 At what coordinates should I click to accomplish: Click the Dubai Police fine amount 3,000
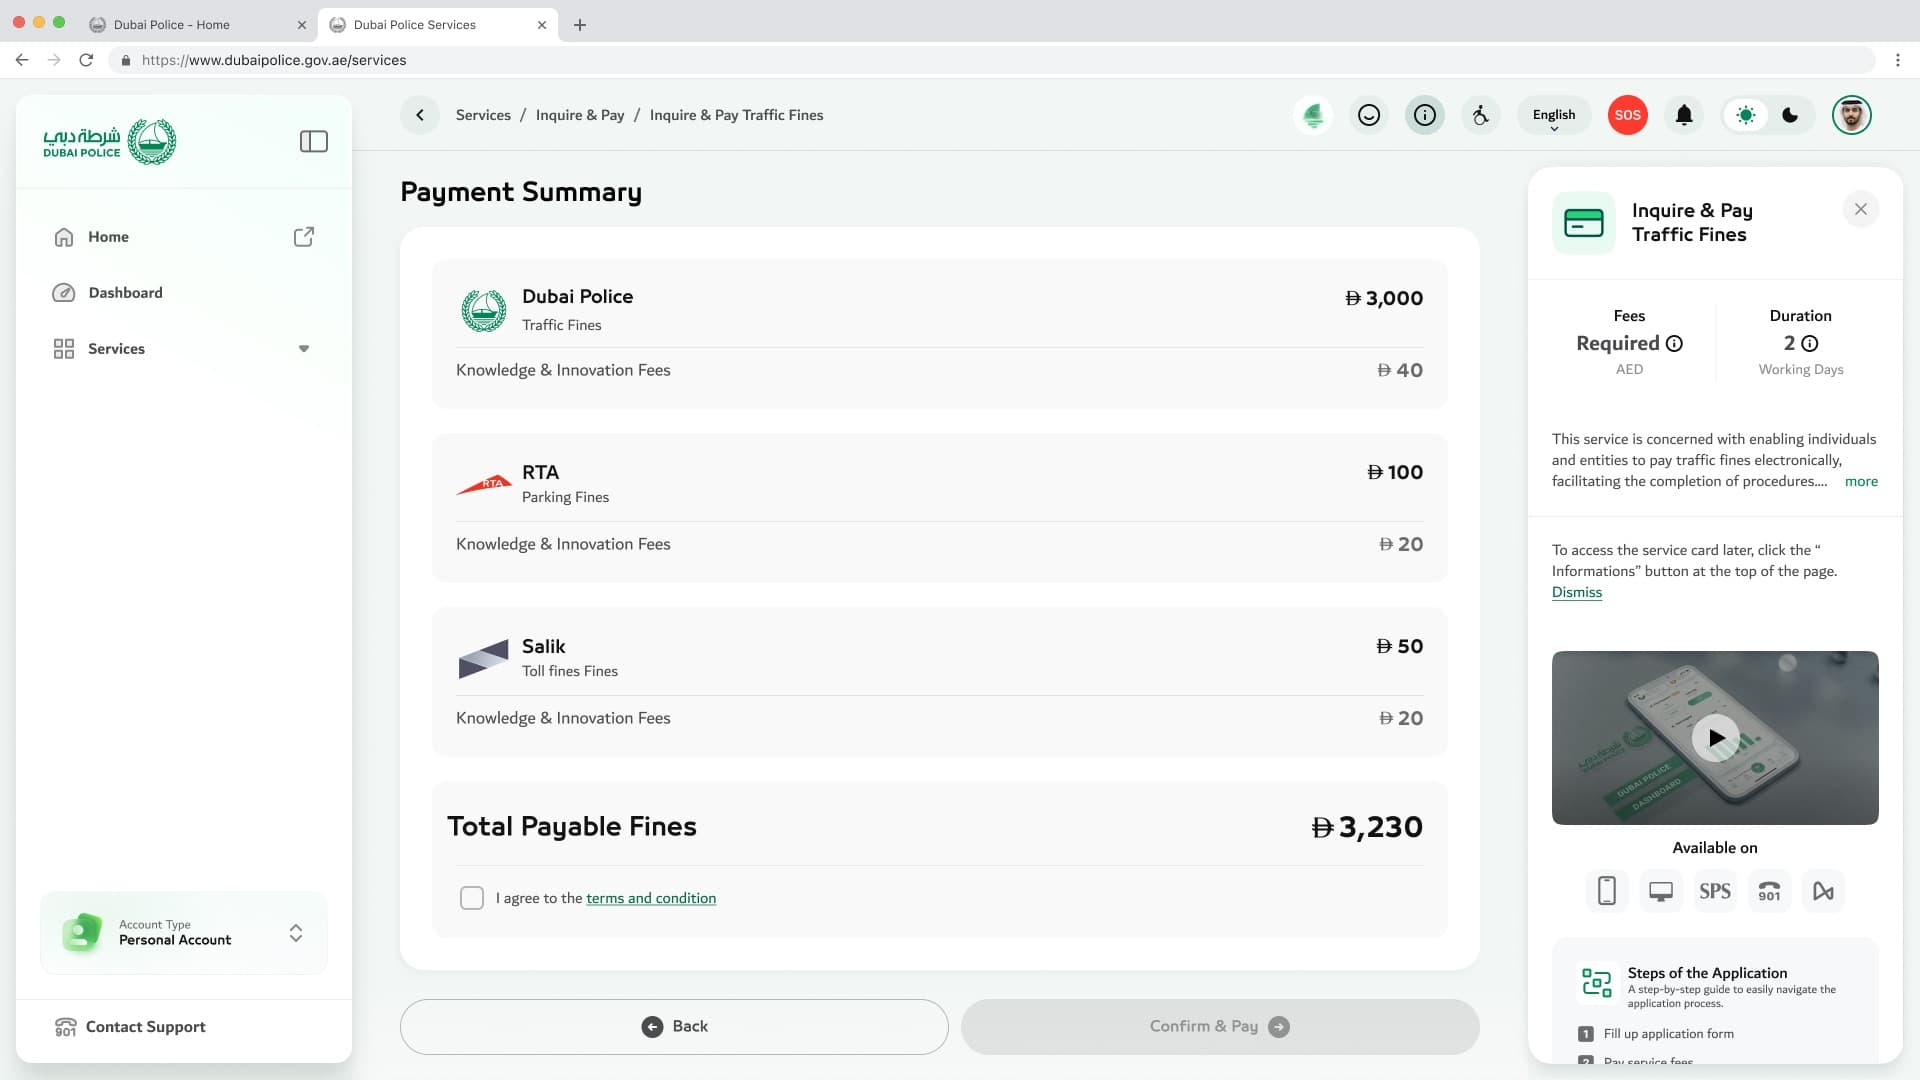(x=1384, y=298)
